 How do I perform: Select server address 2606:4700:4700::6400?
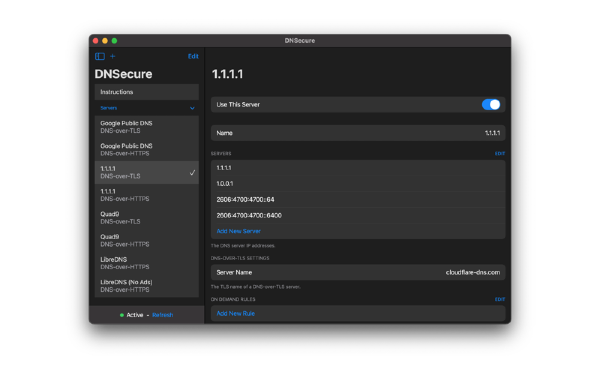coord(358,215)
